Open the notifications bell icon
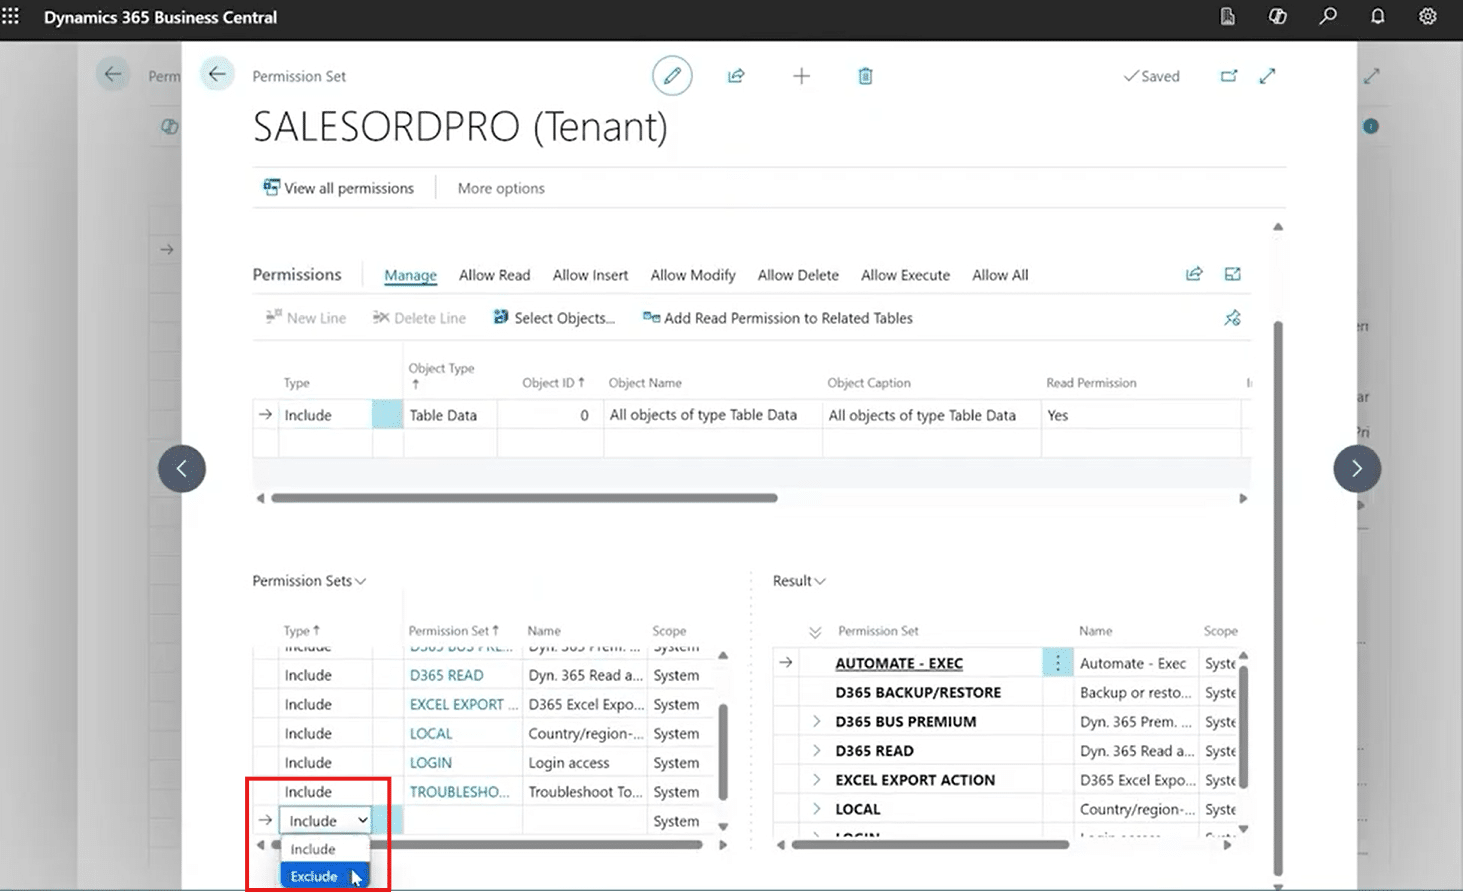This screenshot has height=893, width=1463. pos(1378,17)
